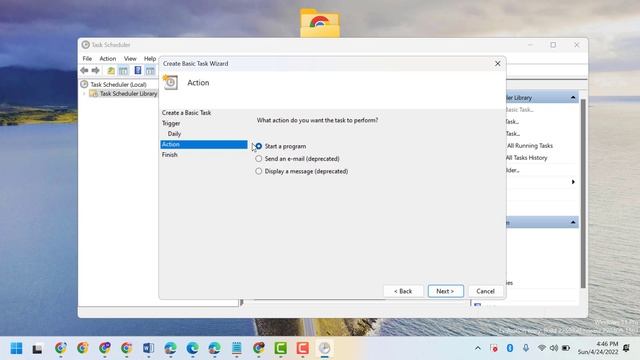Click the volume speaker tray icon

point(553,348)
